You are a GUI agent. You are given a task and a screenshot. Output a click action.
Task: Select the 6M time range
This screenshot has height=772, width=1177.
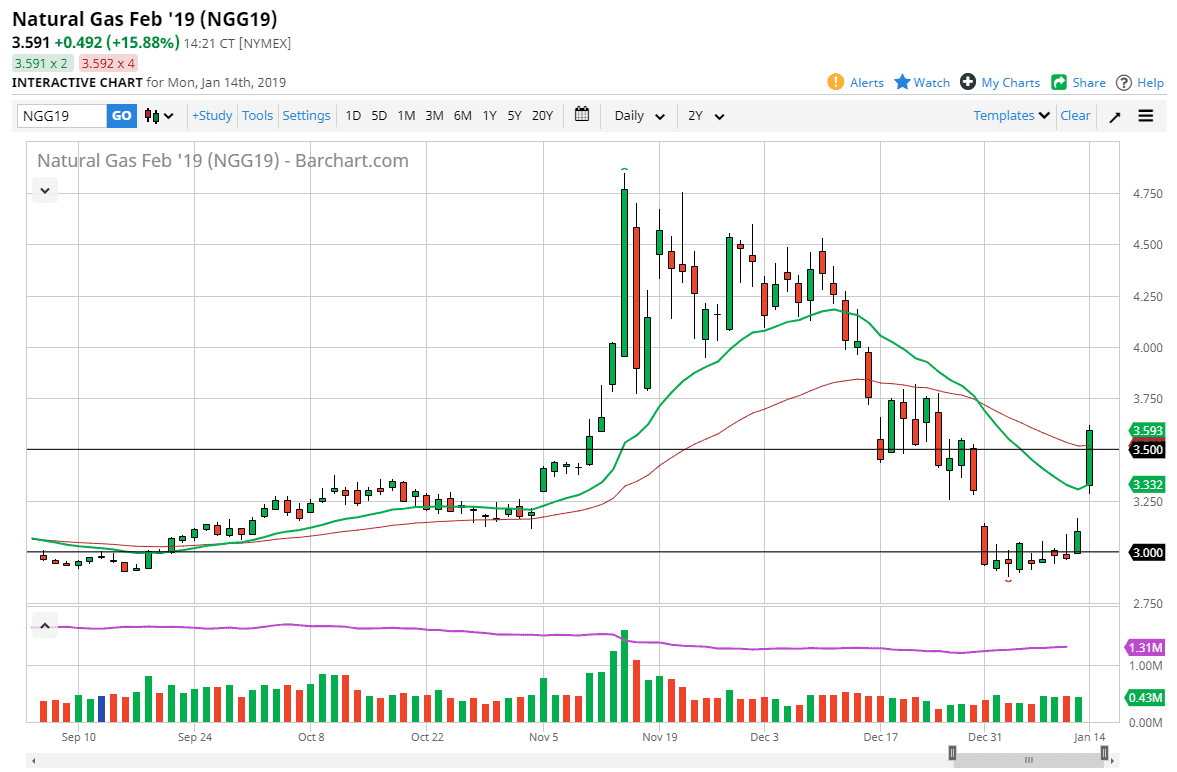pos(462,116)
